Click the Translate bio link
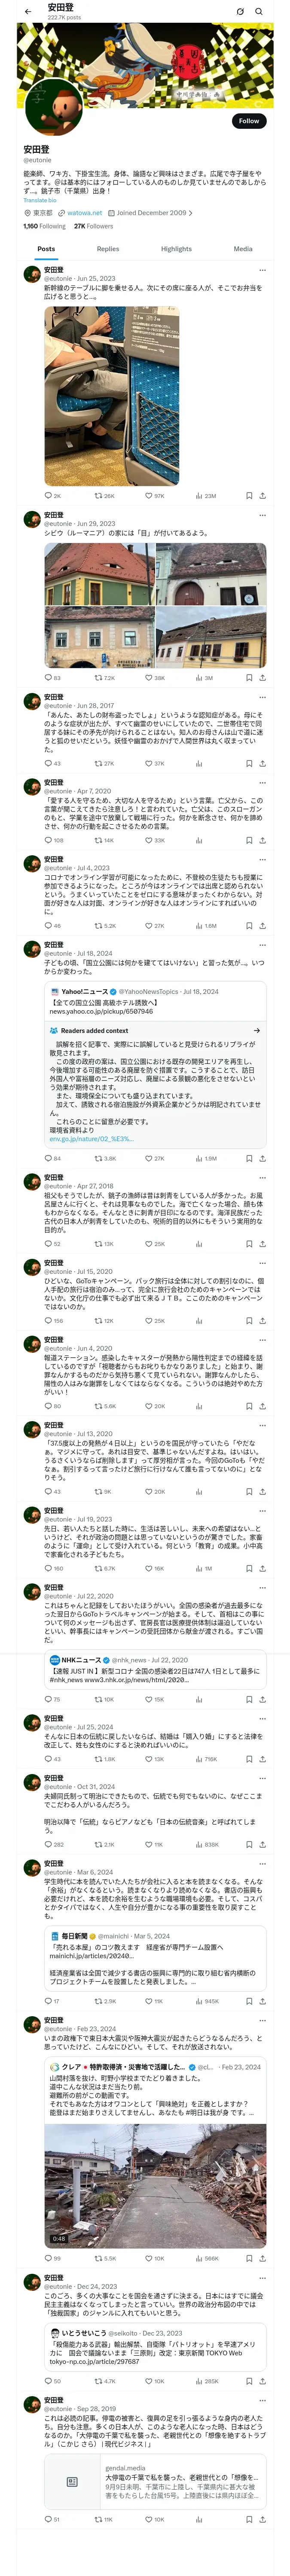 tap(40, 200)
